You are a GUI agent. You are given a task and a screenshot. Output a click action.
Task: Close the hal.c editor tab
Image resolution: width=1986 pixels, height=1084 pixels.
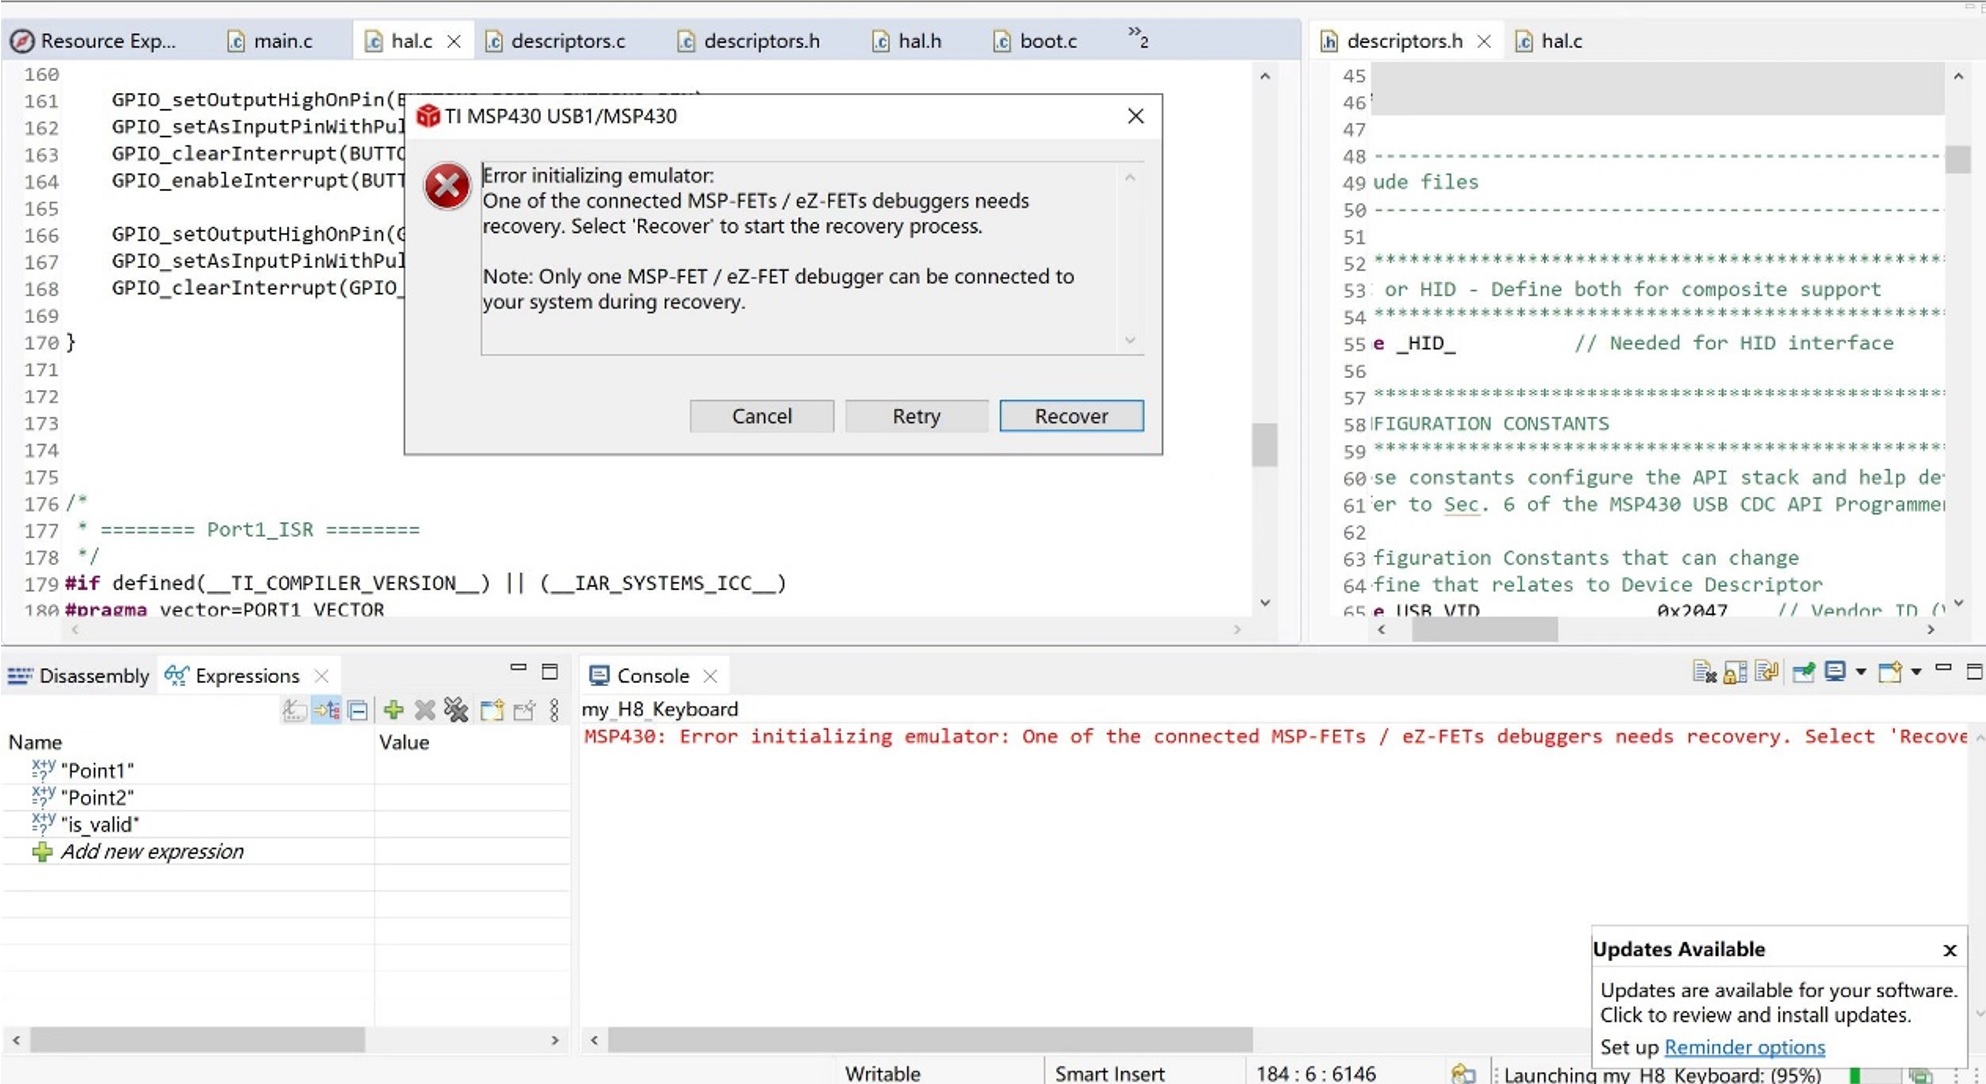(454, 41)
